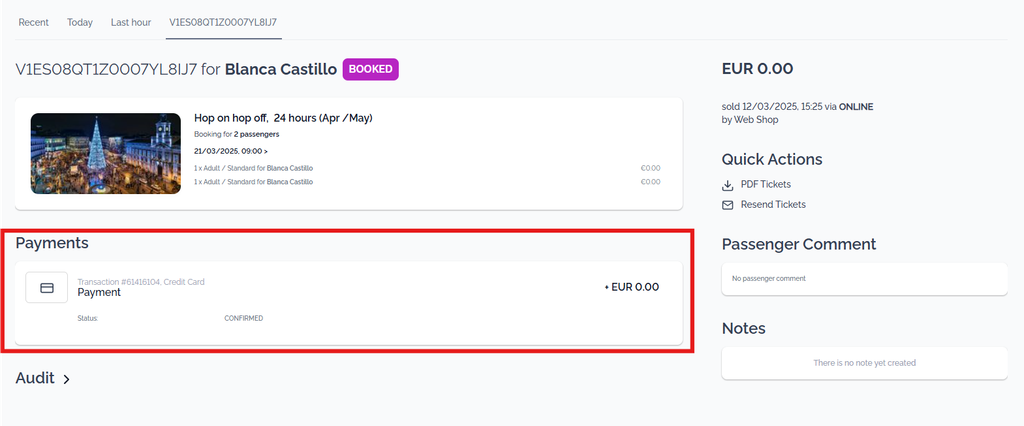Click the CONFIRMED payment status
This screenshot has width=1024, height=426.
(x=244, y=319)
